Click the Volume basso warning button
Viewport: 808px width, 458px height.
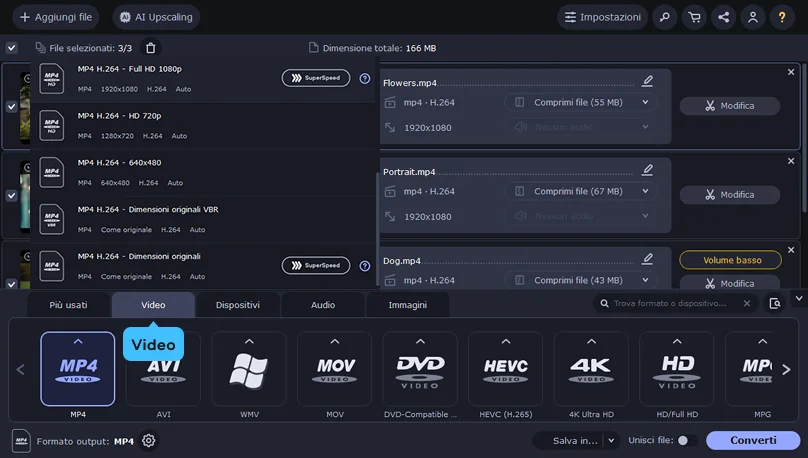731,260
